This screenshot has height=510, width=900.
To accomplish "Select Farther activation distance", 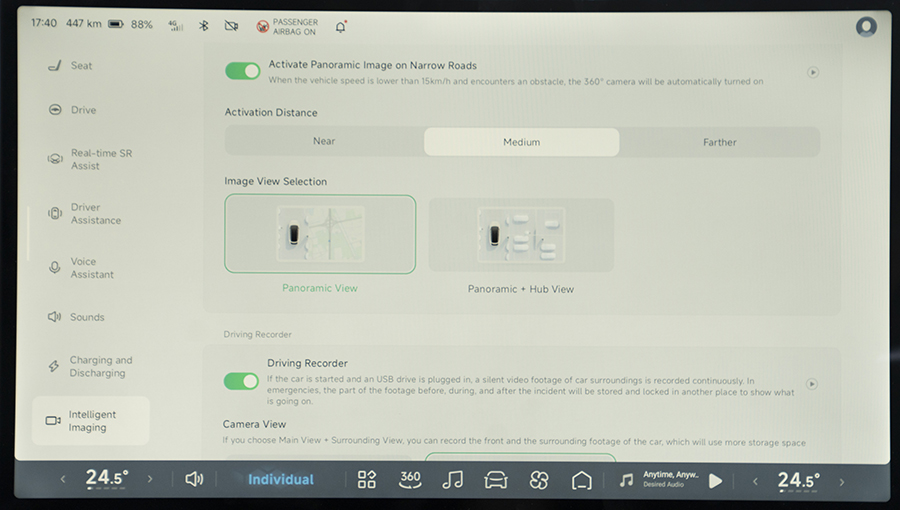I will (719, 142).
